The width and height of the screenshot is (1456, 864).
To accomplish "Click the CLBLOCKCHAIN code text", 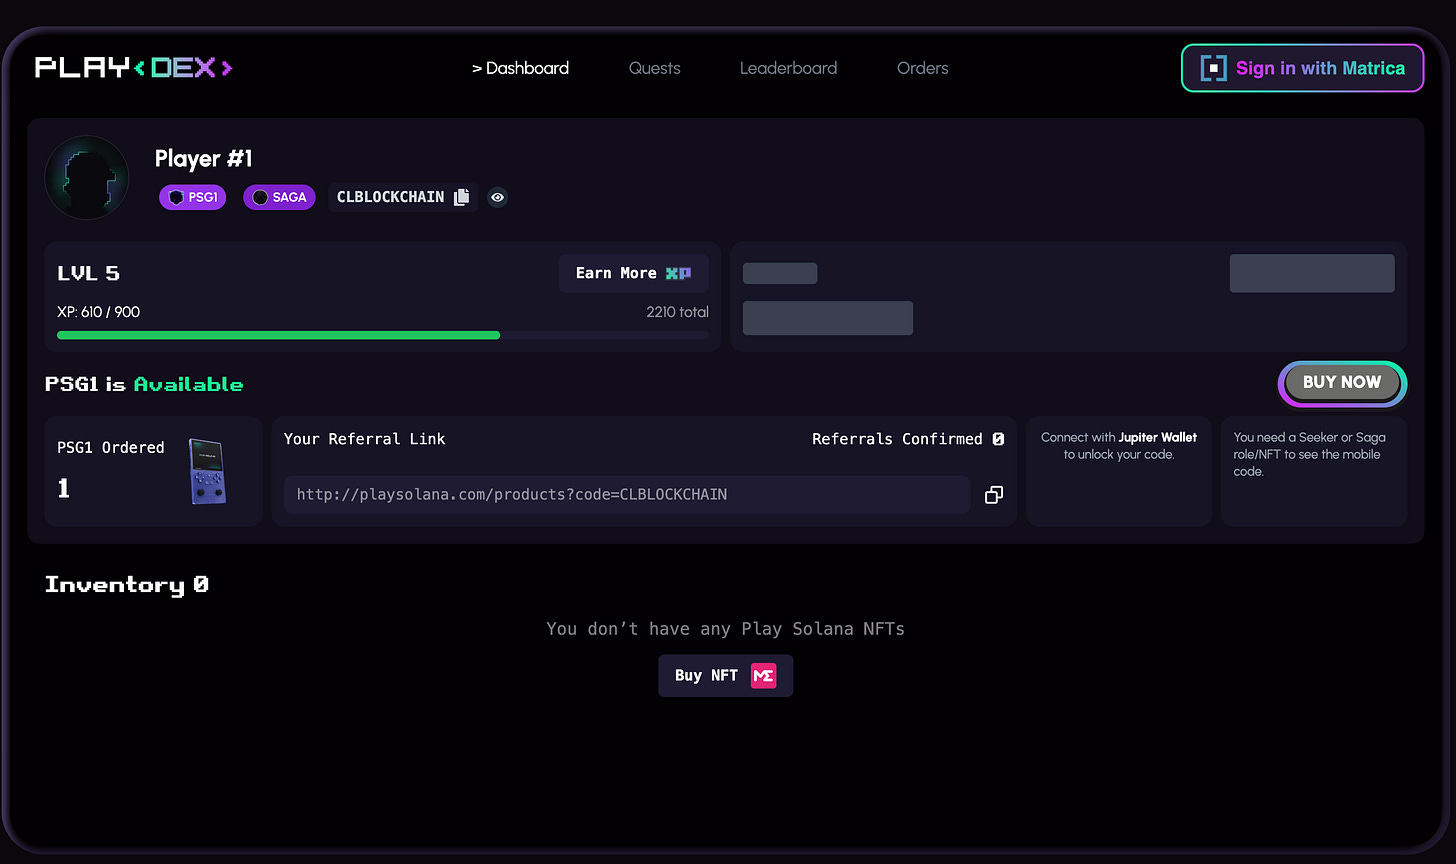I will tap(391, 197).
